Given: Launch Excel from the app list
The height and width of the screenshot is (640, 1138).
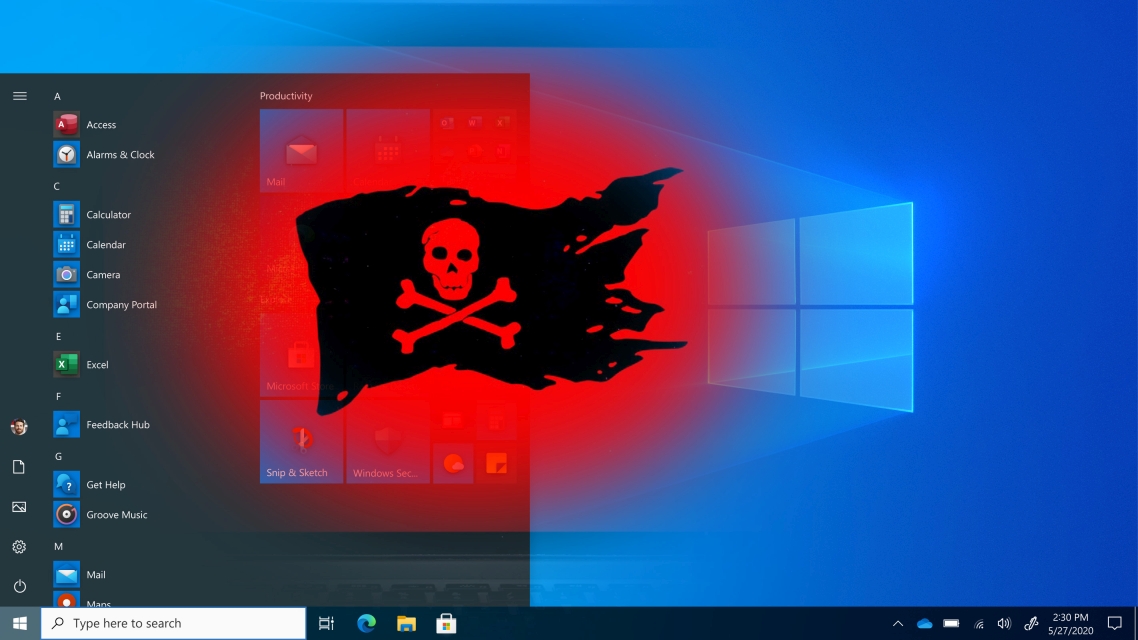Looking at the screenshot, I should point(96,365).
